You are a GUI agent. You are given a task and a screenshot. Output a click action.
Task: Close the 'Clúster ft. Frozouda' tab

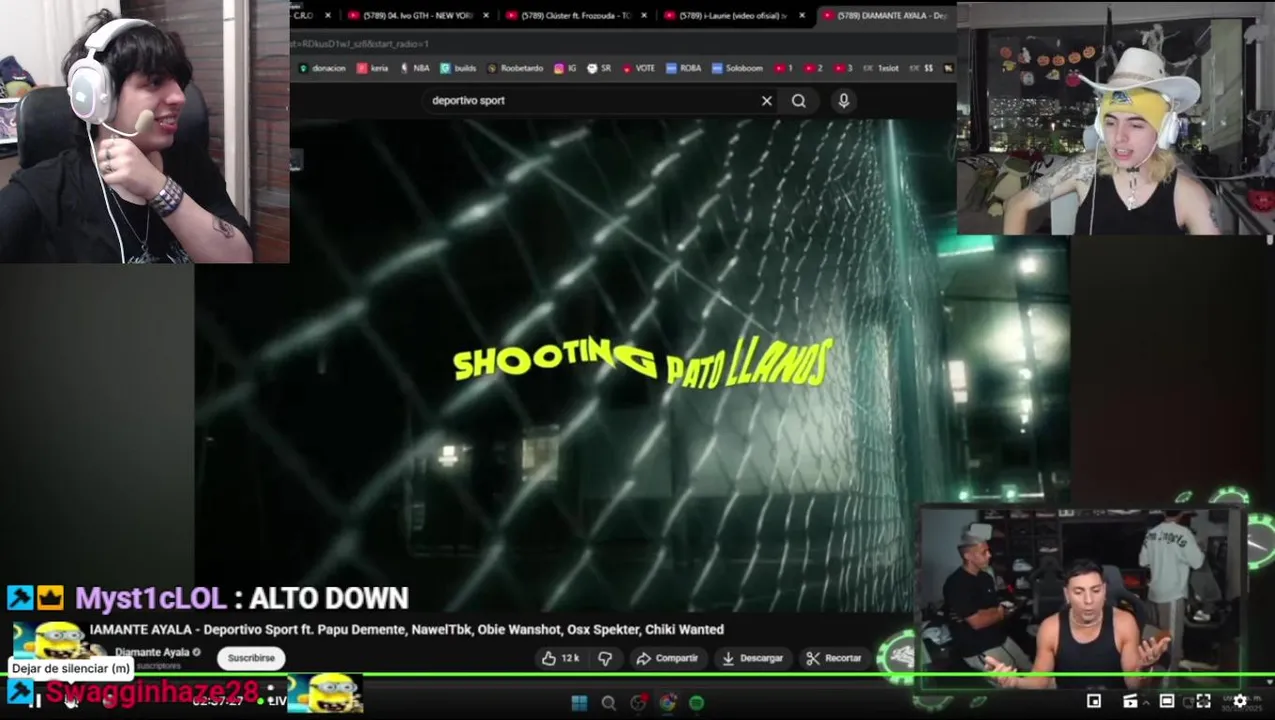pyautogui.click(x=644, y=15)
